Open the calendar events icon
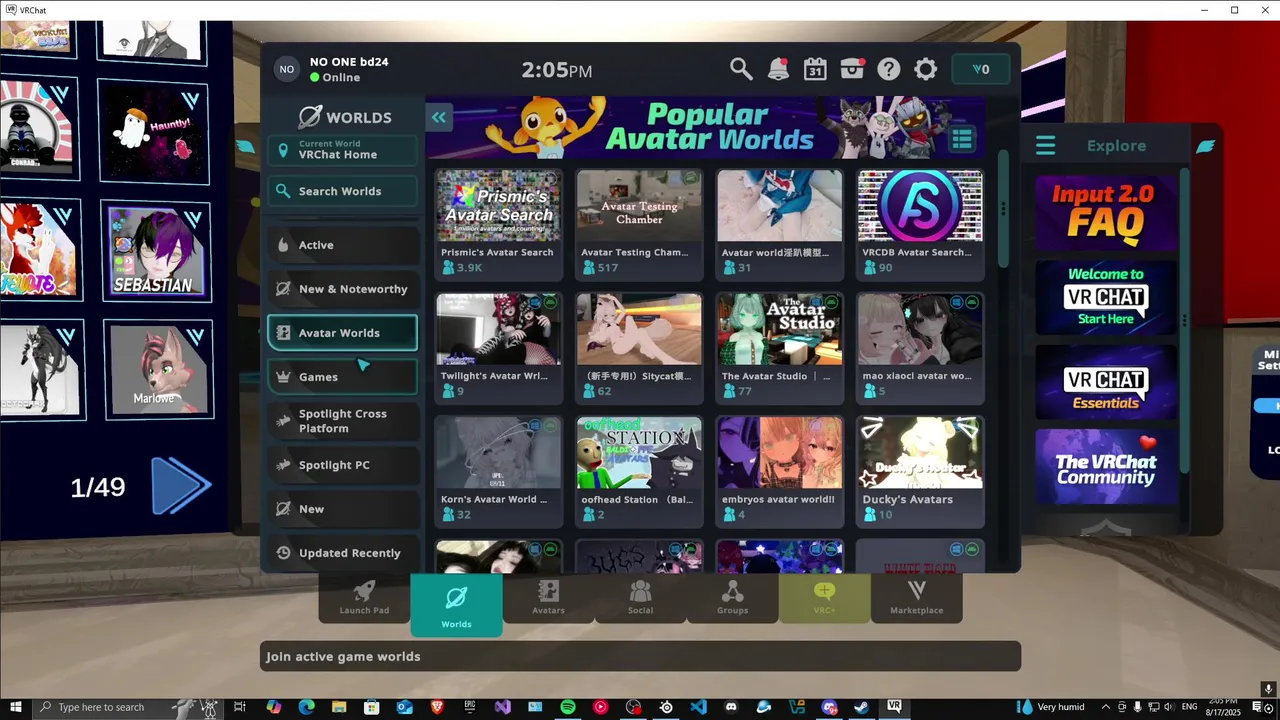The height and width of the screenshot is (720, 1280). click(815, 69)
